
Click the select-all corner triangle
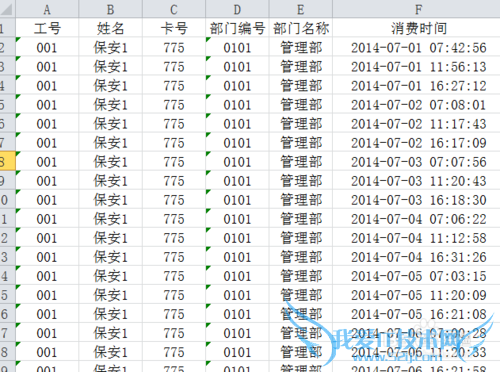7,9
